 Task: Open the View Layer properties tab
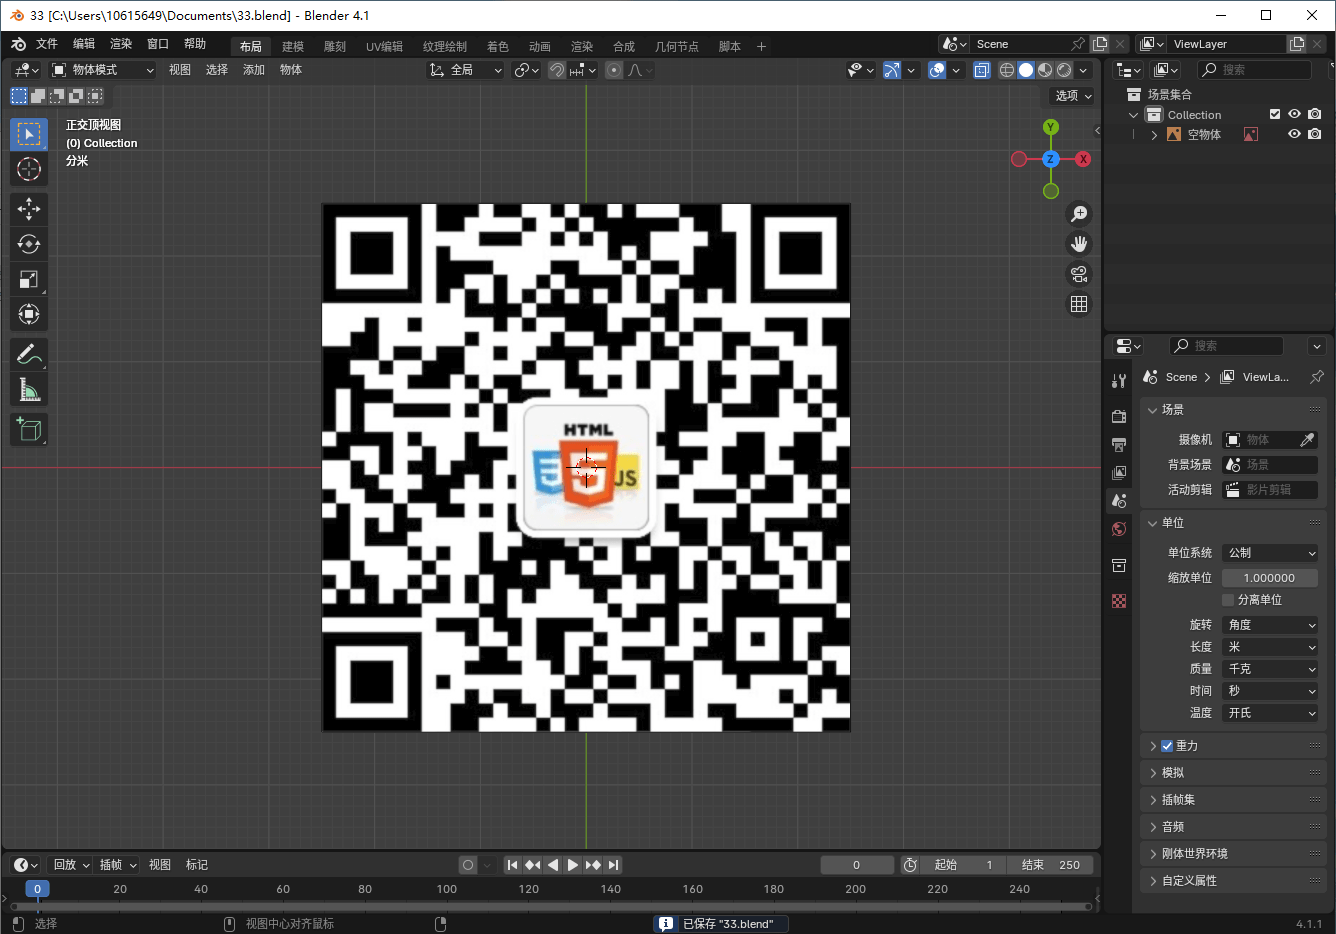(x=1119, y=472)
